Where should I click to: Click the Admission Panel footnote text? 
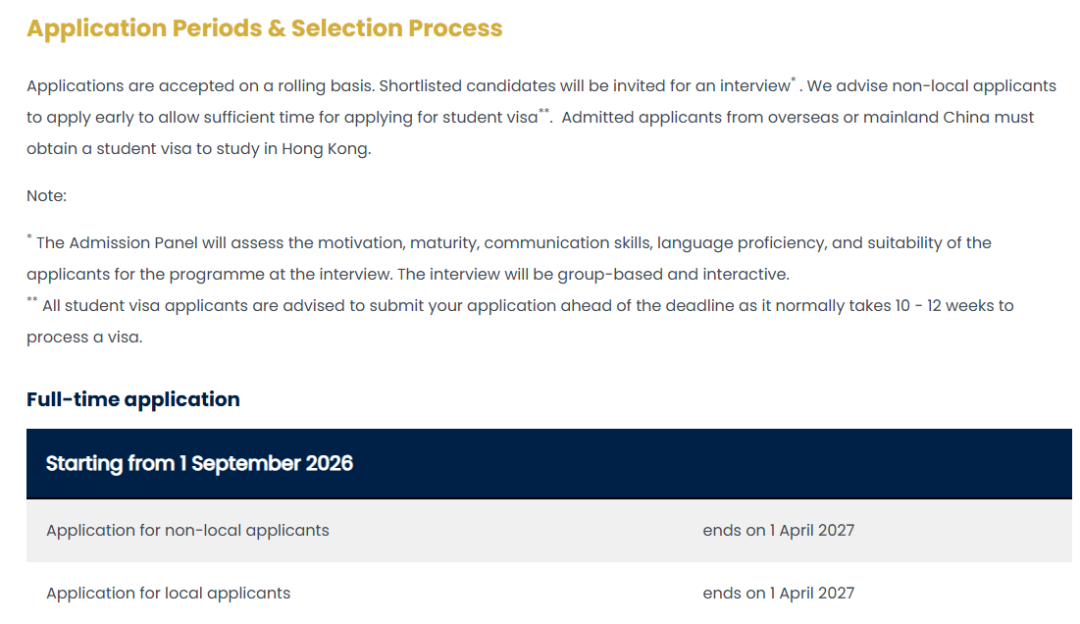coord(508,258)
